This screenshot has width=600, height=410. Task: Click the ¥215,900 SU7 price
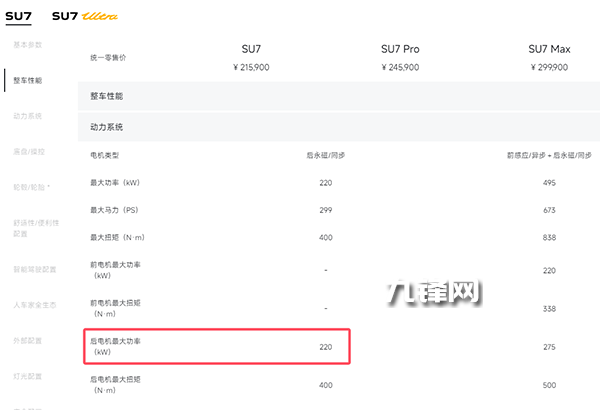click(x=251, y=67)
